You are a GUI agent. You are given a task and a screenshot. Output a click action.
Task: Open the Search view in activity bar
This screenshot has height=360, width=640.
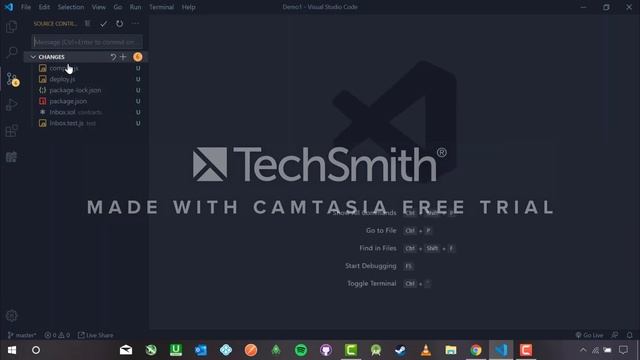[x=12, y=52]
